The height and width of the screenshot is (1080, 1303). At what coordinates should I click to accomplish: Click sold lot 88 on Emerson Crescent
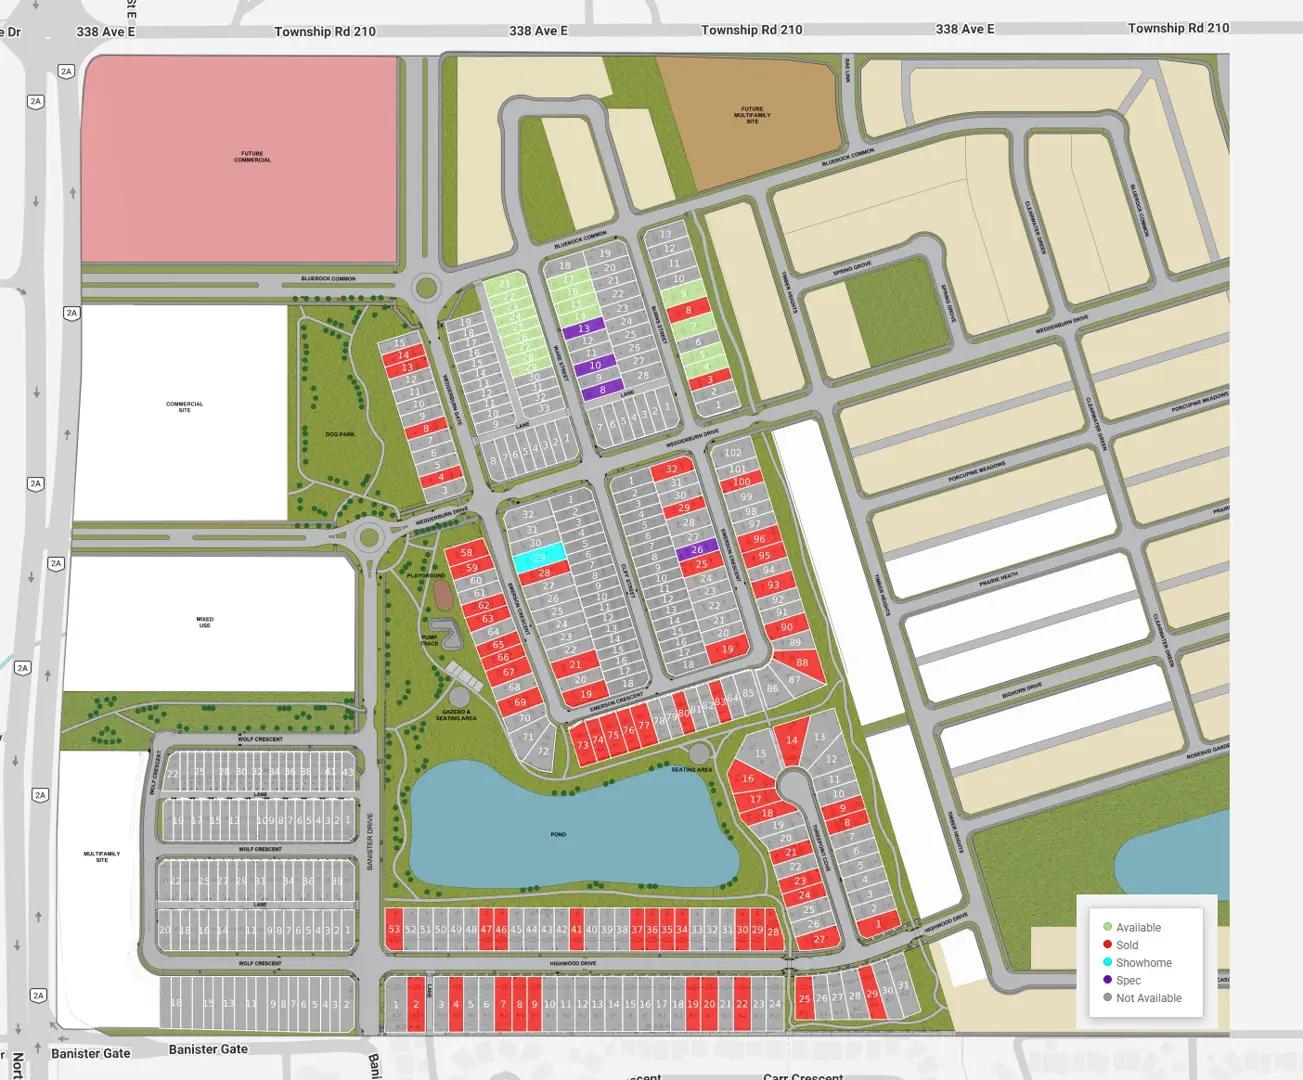[x=801, y=663]
